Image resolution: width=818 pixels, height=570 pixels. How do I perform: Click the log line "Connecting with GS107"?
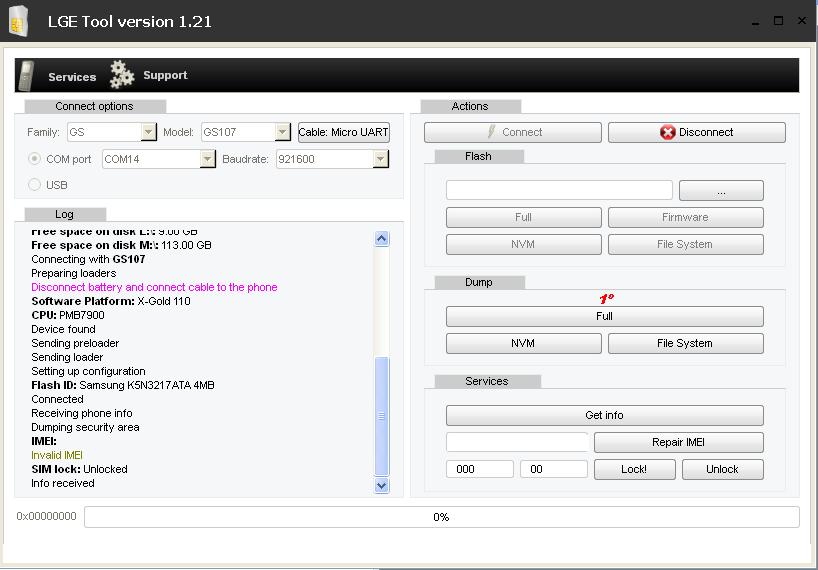coord(88,259)
